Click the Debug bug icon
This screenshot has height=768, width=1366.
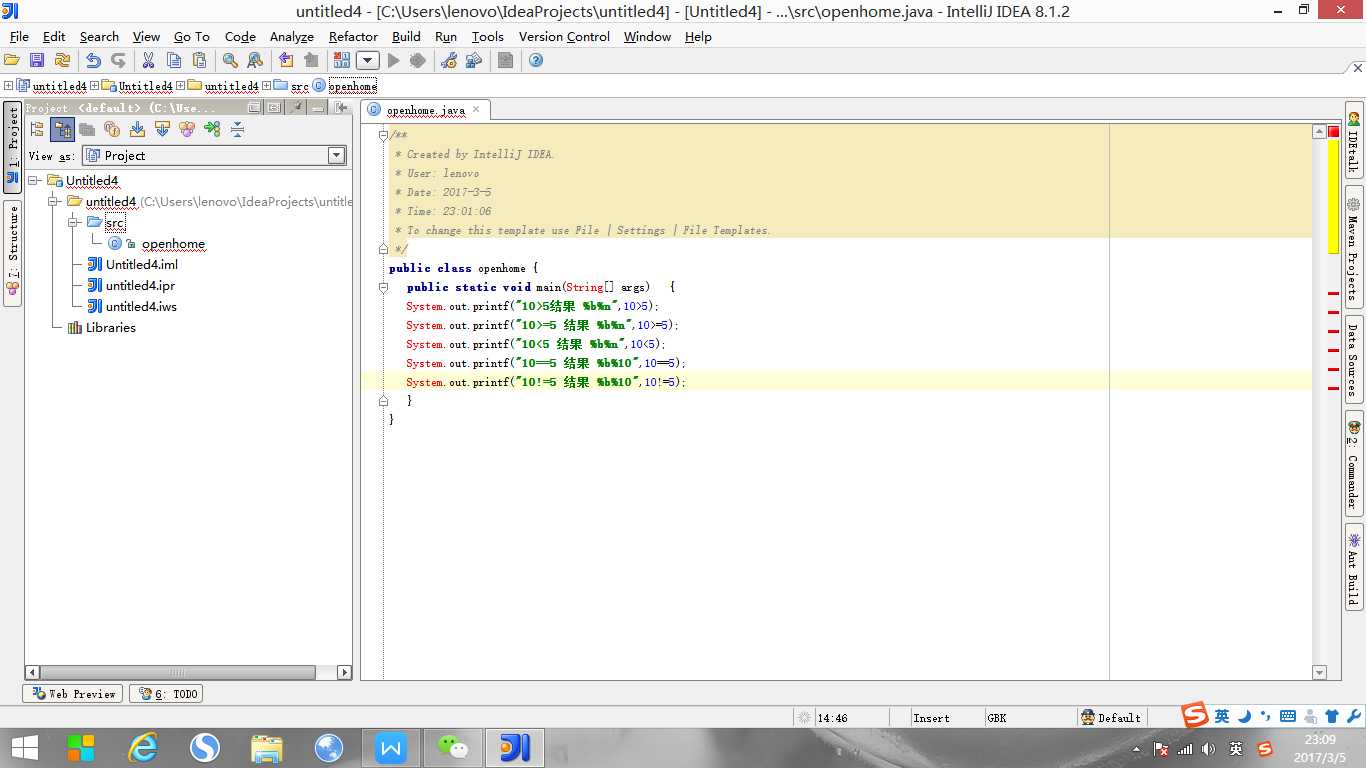point(418,61)
